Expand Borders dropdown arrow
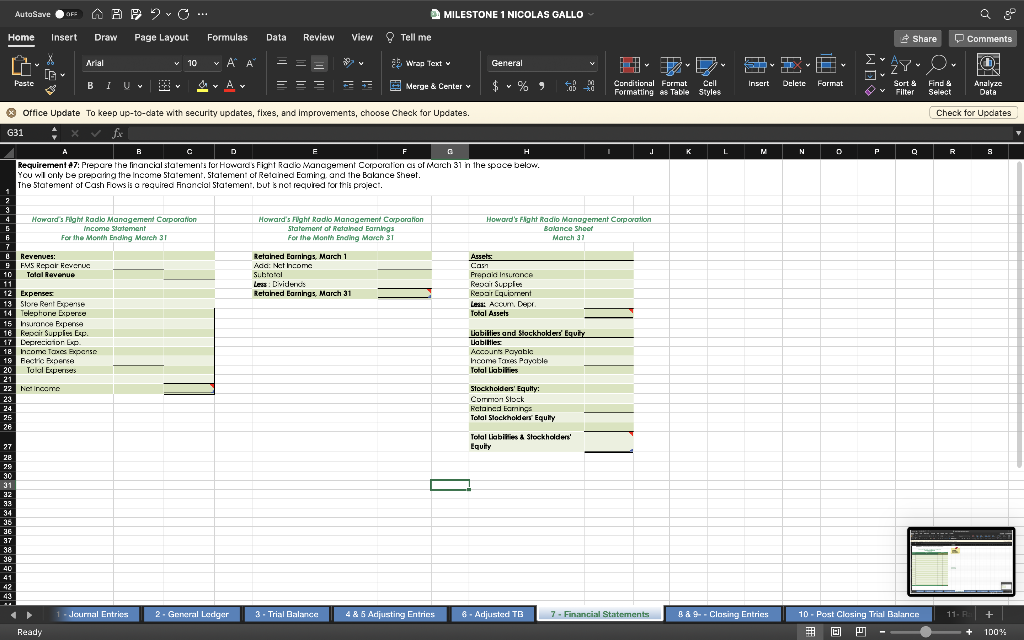The height and width of the screenshot is (640, 1024). tap(177, 86)
